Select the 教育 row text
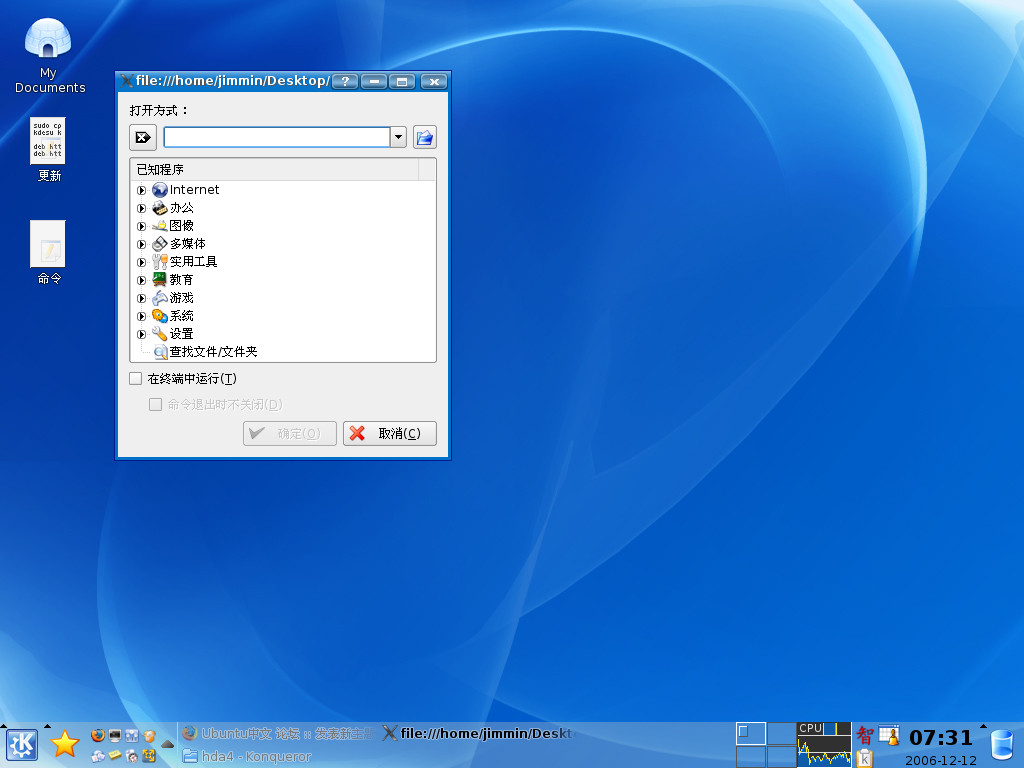The image size is (1024, 768). (182, 280)
